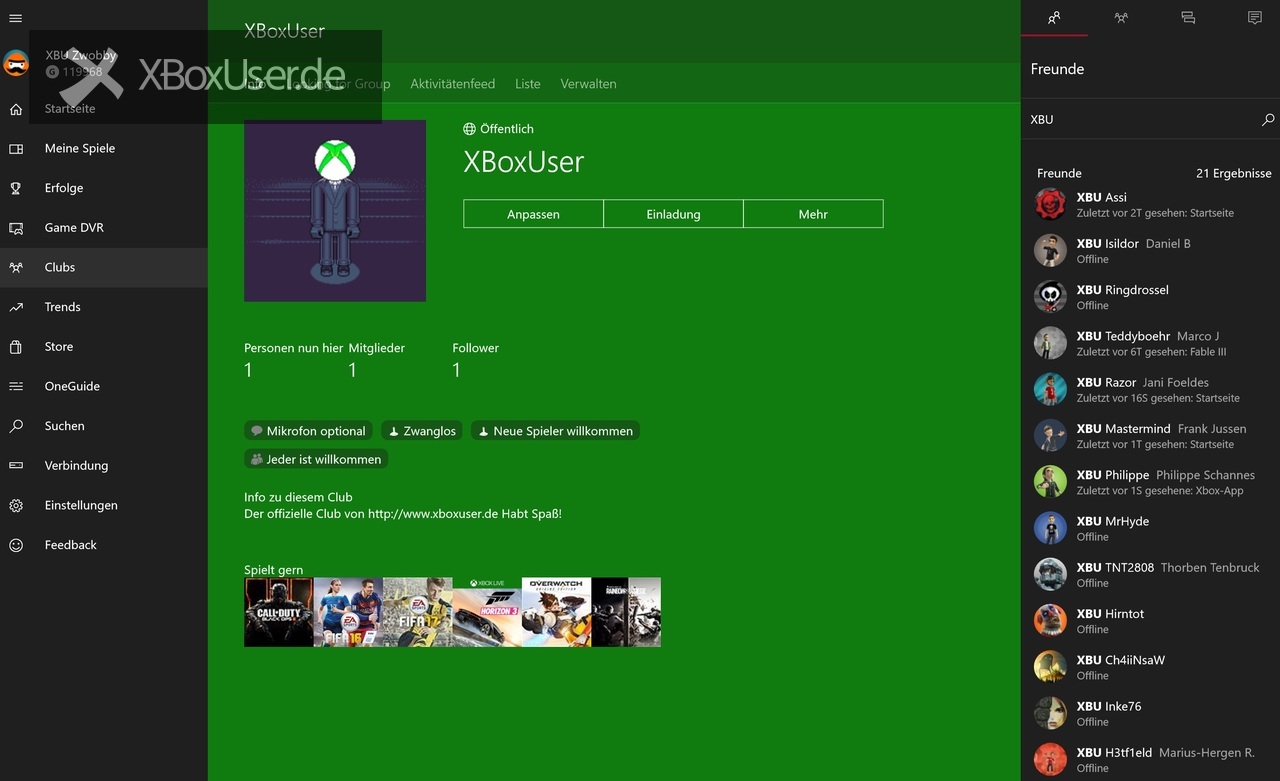Click the Jeder ist willkommen tag
Viewport: 1280px width, 781px height.
[x=316, y=459]
